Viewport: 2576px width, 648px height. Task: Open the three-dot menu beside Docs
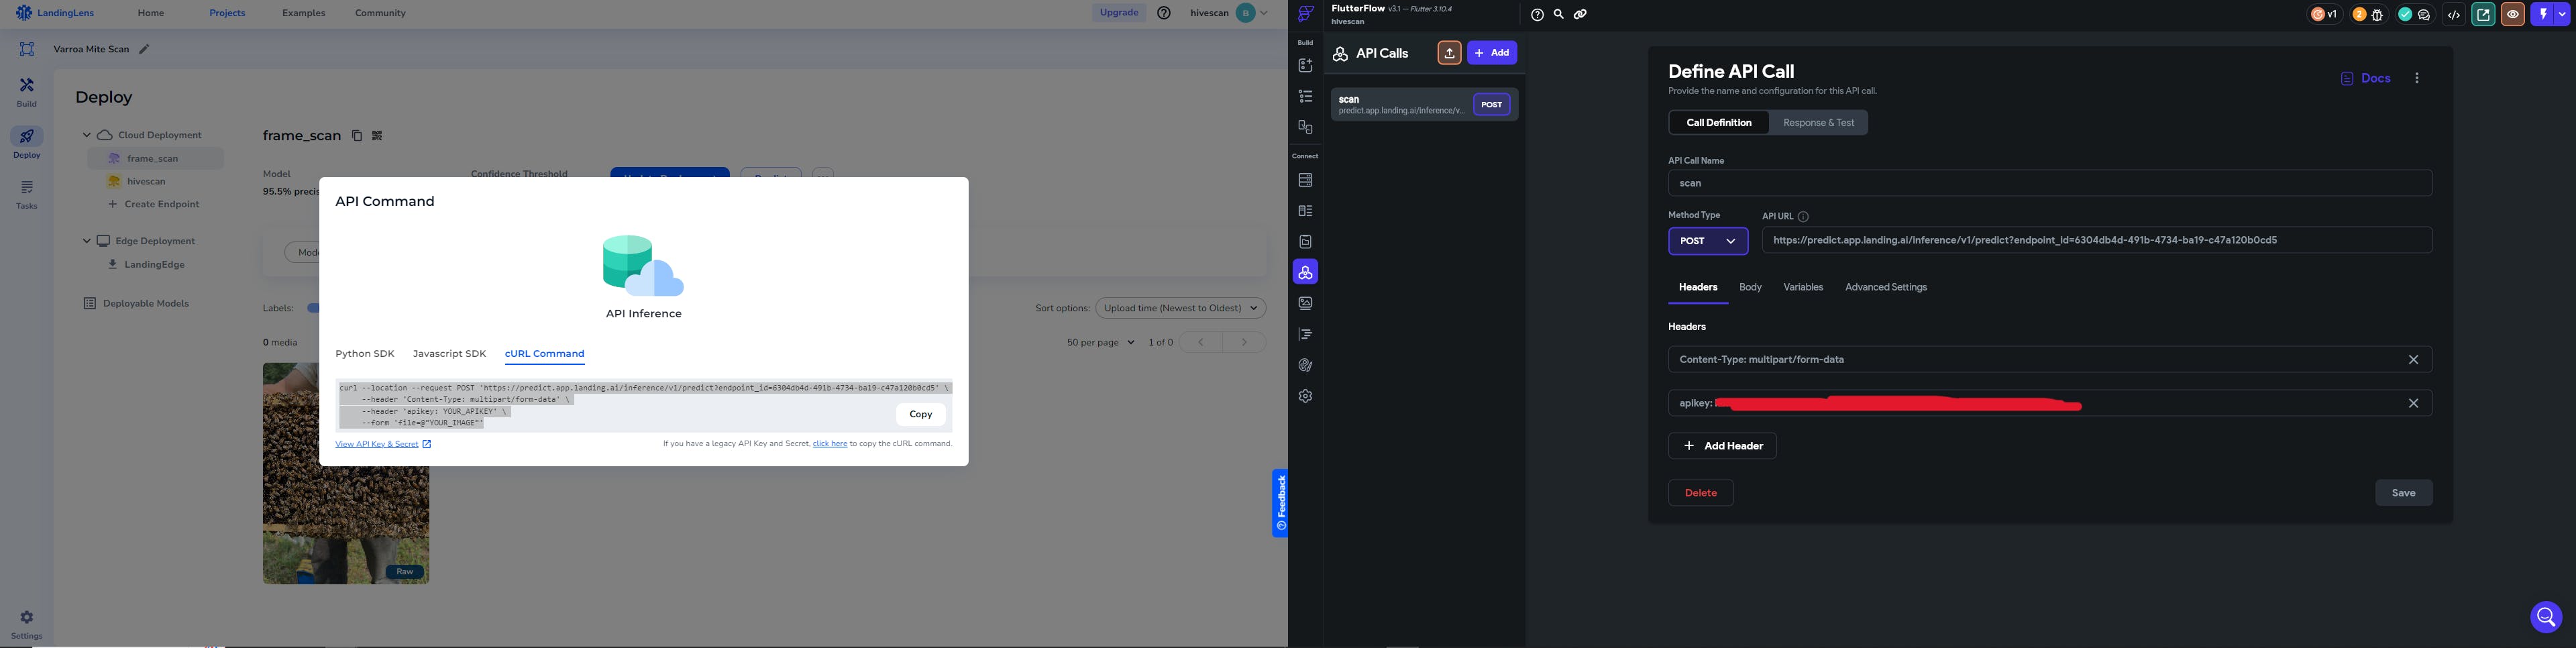pyautogui.click(x=2417, y=78)
